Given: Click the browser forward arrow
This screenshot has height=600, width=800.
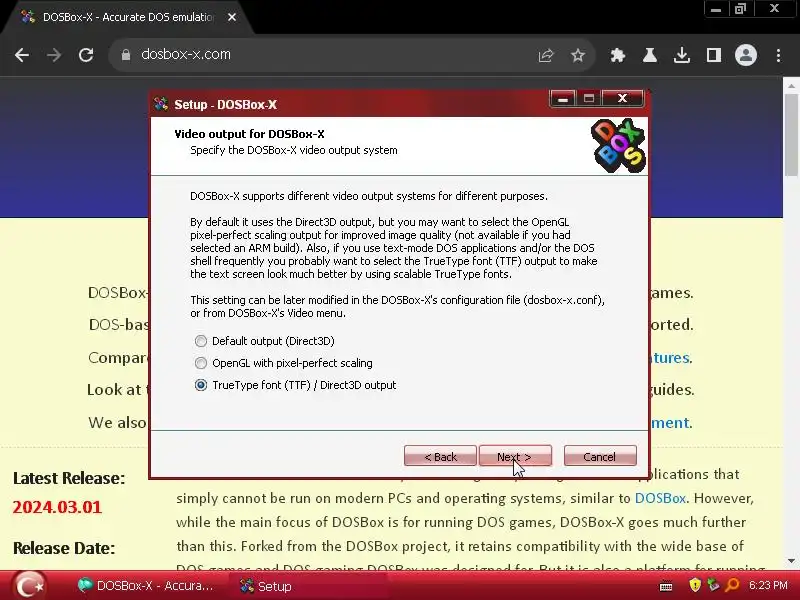Looking at the screenshot, I should coord(54,55).
